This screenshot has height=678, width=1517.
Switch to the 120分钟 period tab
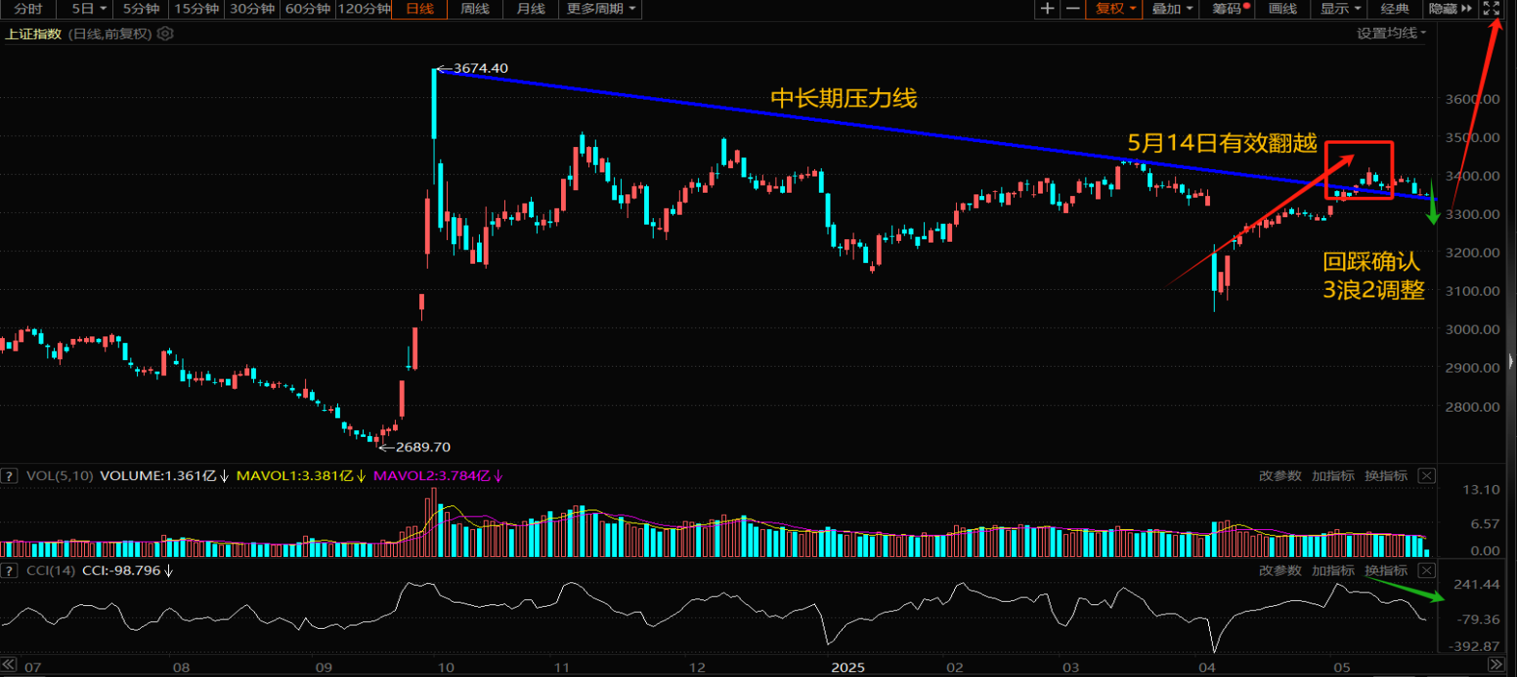(x=364, y=9)
